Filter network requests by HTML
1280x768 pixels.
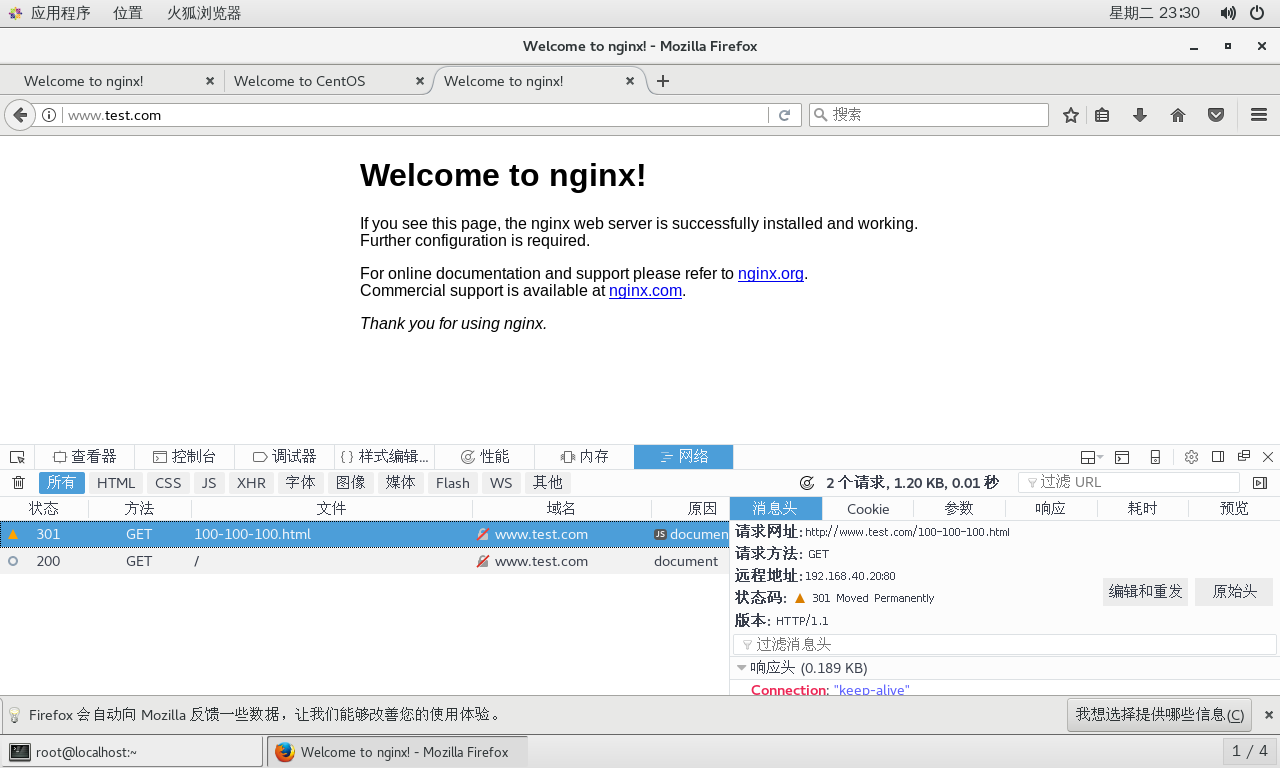116,483
